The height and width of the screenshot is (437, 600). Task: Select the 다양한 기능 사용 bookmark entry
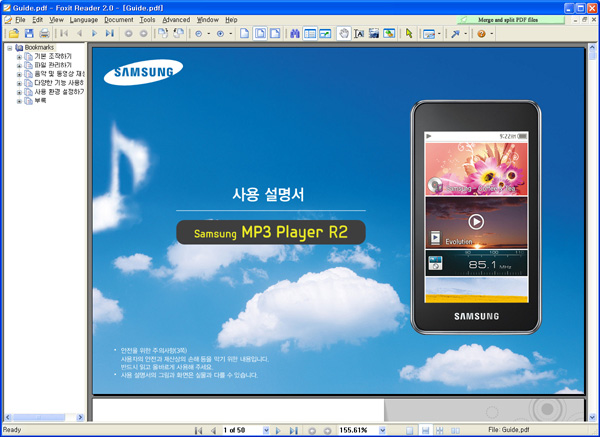click(59, 83)
